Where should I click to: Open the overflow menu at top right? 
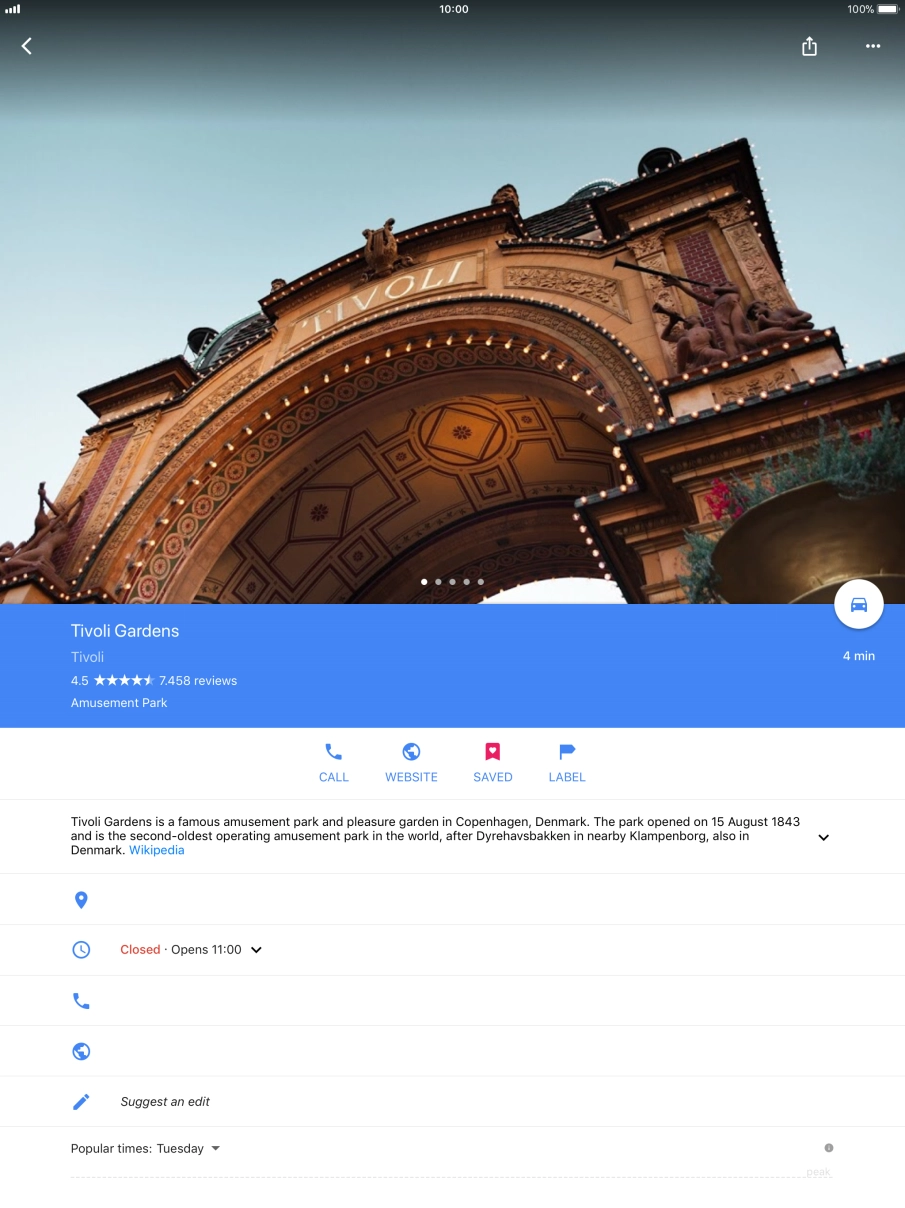(872, 46)
